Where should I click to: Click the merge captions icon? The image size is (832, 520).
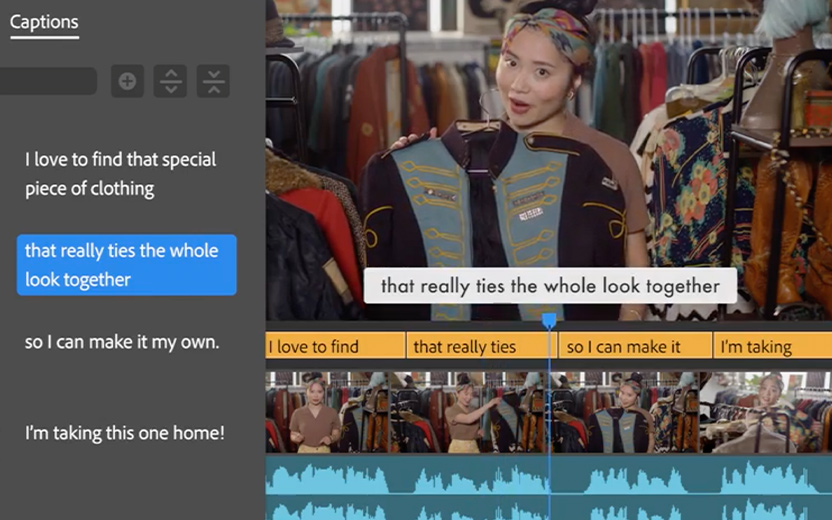[213, 81]
